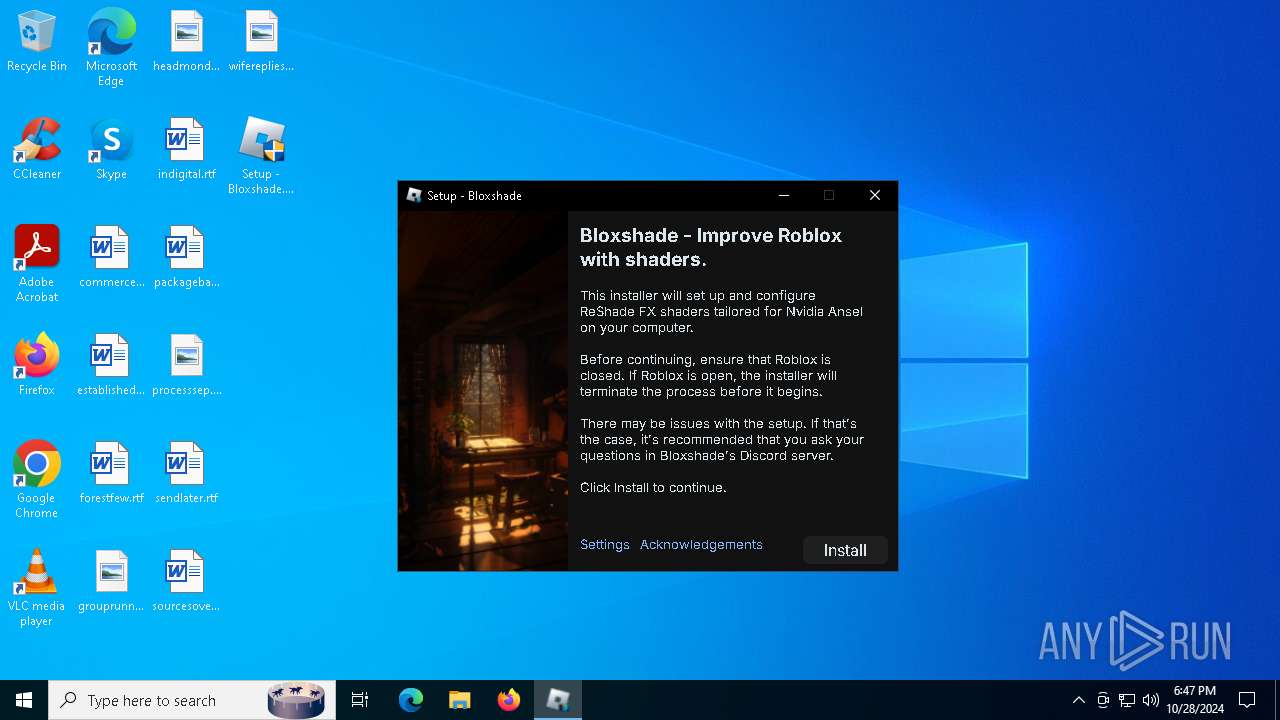Click the Install button
This screenshot has width=1280, height=720.
845,550
